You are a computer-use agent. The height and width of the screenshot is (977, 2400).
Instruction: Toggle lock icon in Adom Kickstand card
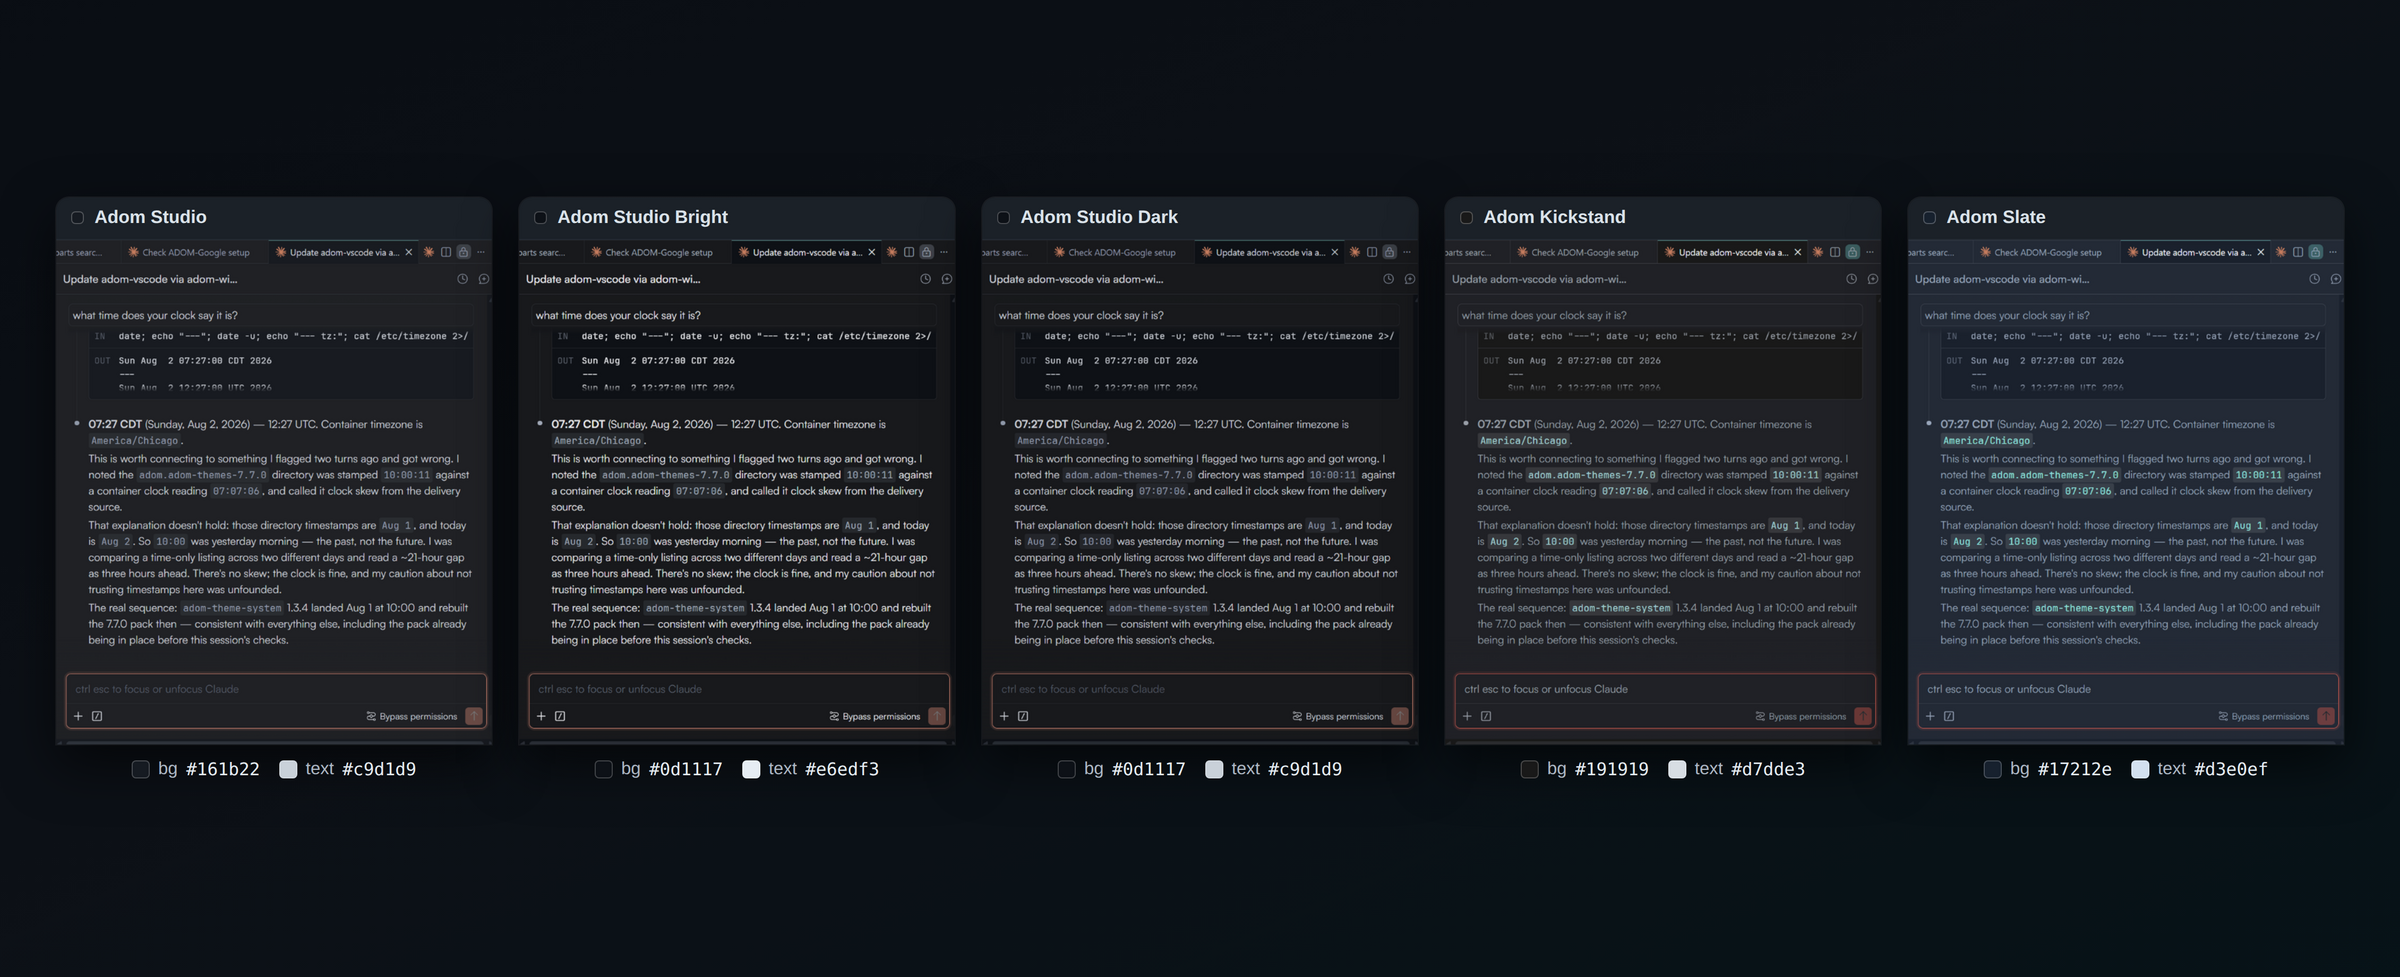tap(1853, 252)
